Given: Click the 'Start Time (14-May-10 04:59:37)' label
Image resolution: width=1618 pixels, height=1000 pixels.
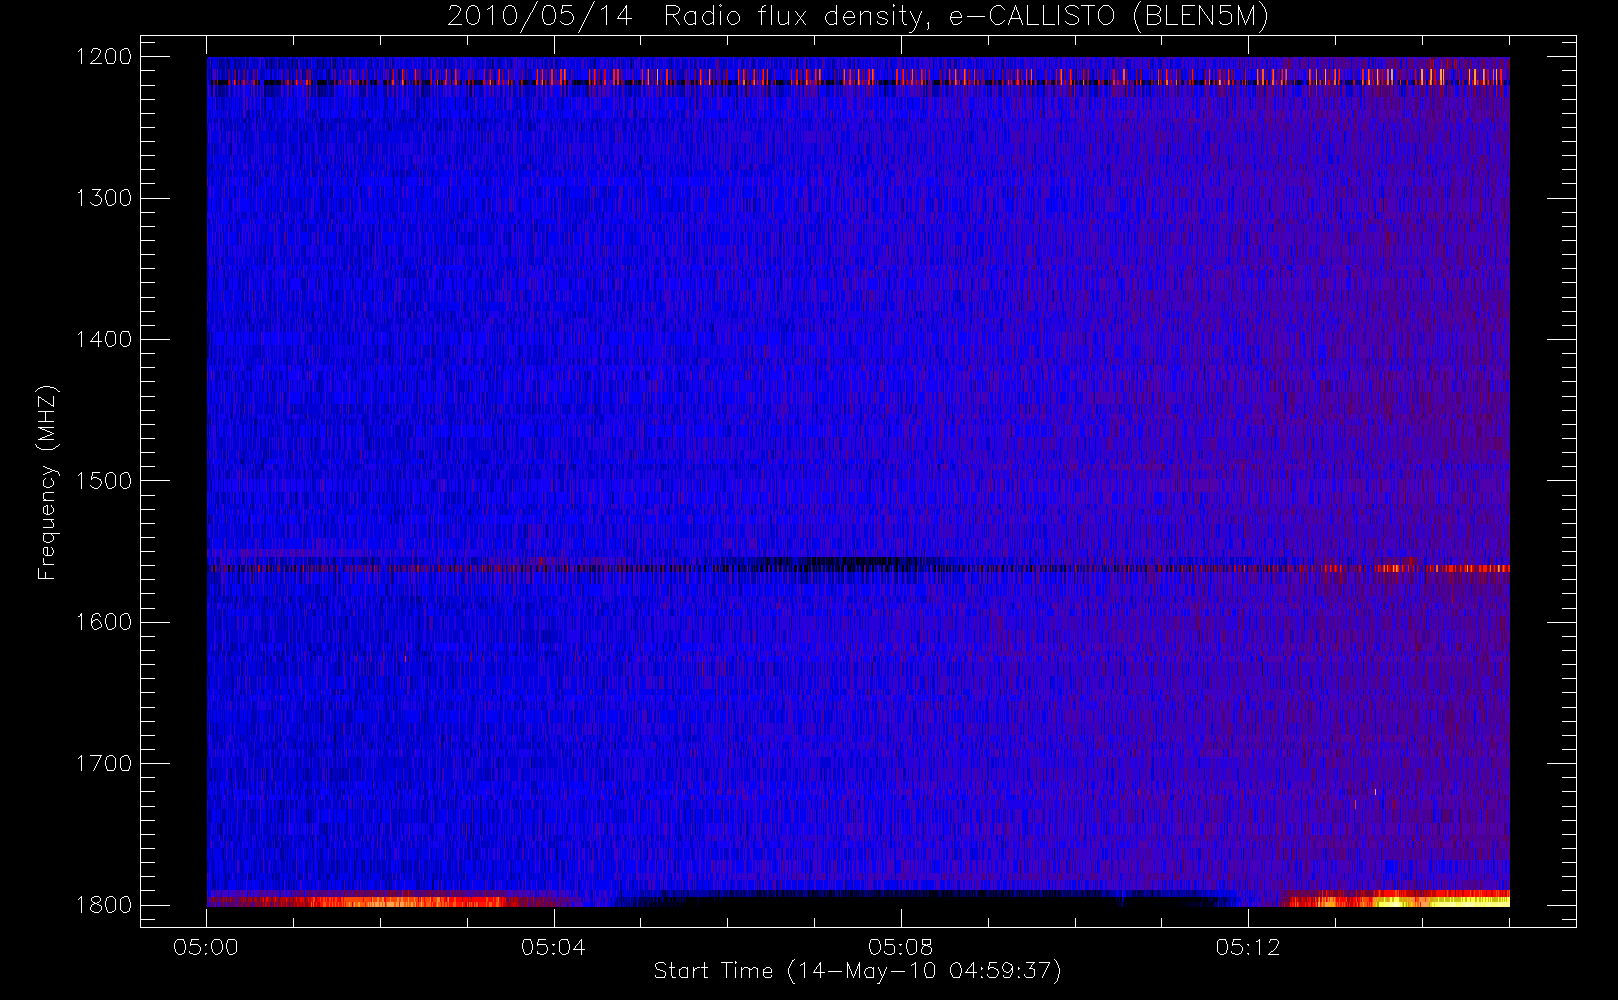Looking at the screenshot, I should [x=857, y=971].
